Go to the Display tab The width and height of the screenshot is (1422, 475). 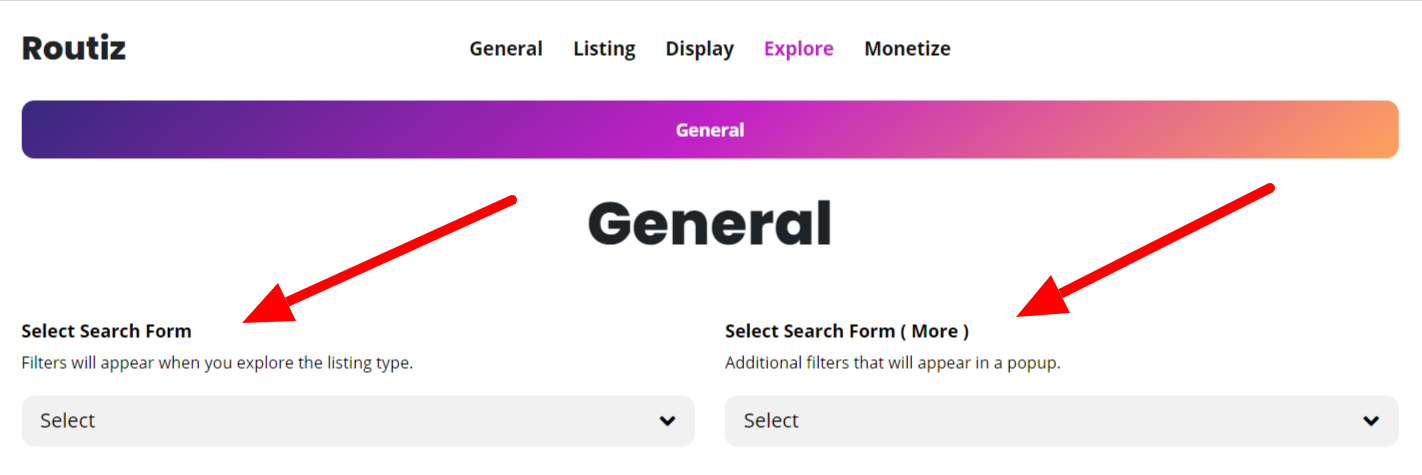(700, 48)
